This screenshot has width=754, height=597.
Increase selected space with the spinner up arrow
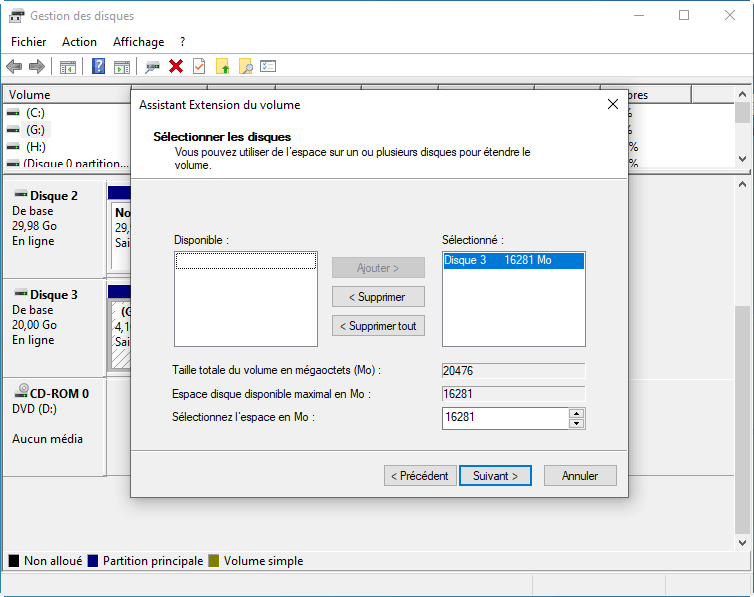click(x=576, y=413)
